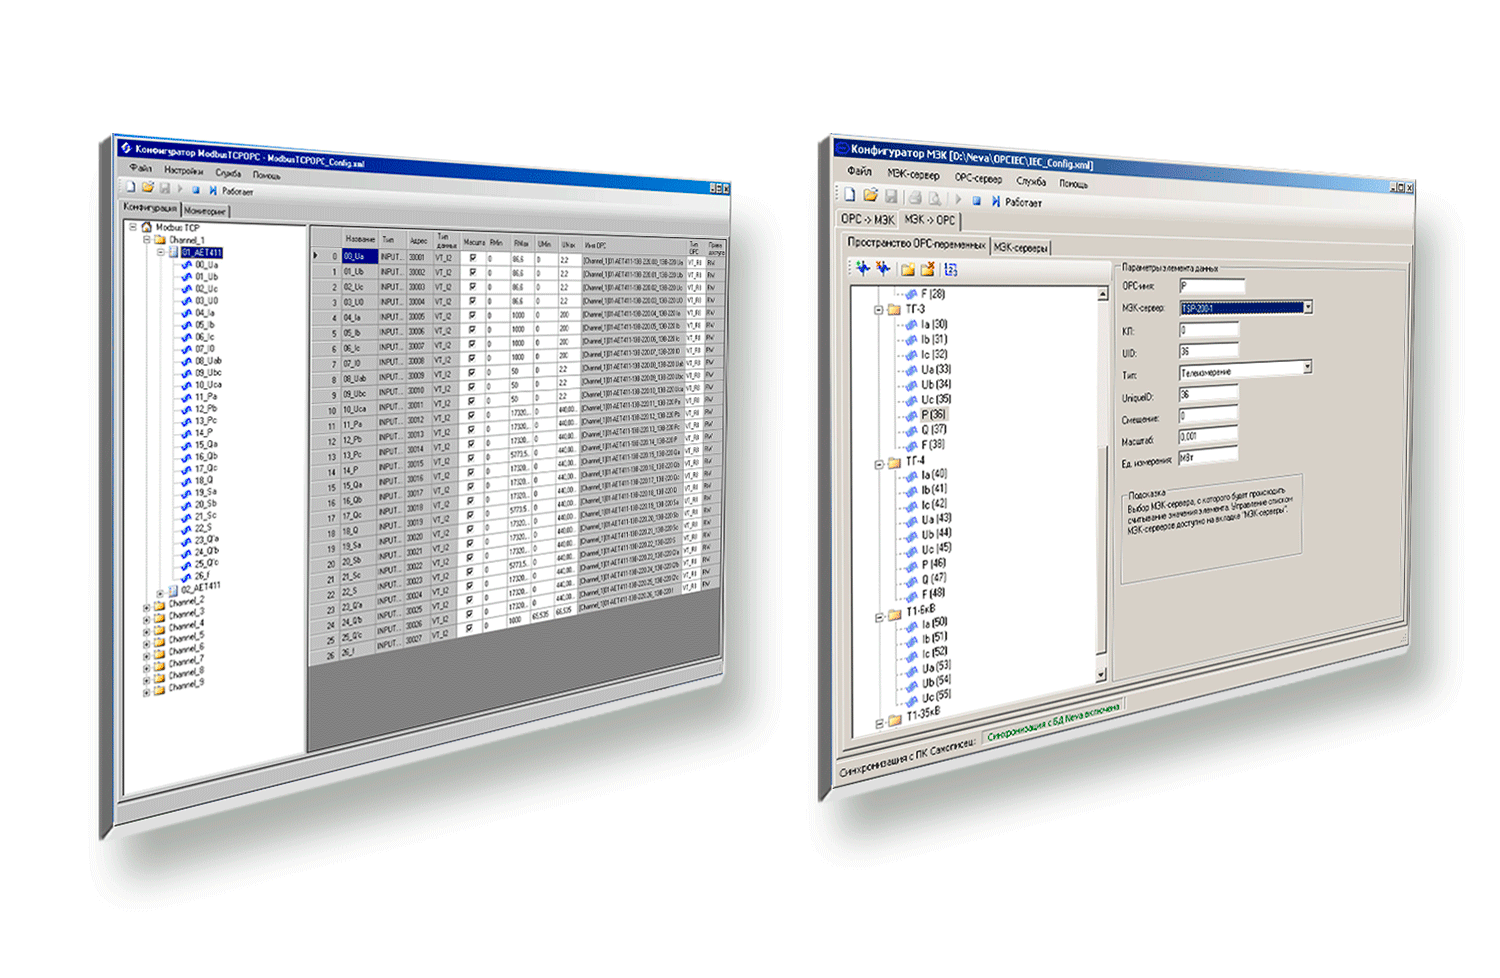Open the МЭК-серверы tab
The height and width of the screenshot is (978, 1500).
pyautogui.click(x=1021, y=247)
